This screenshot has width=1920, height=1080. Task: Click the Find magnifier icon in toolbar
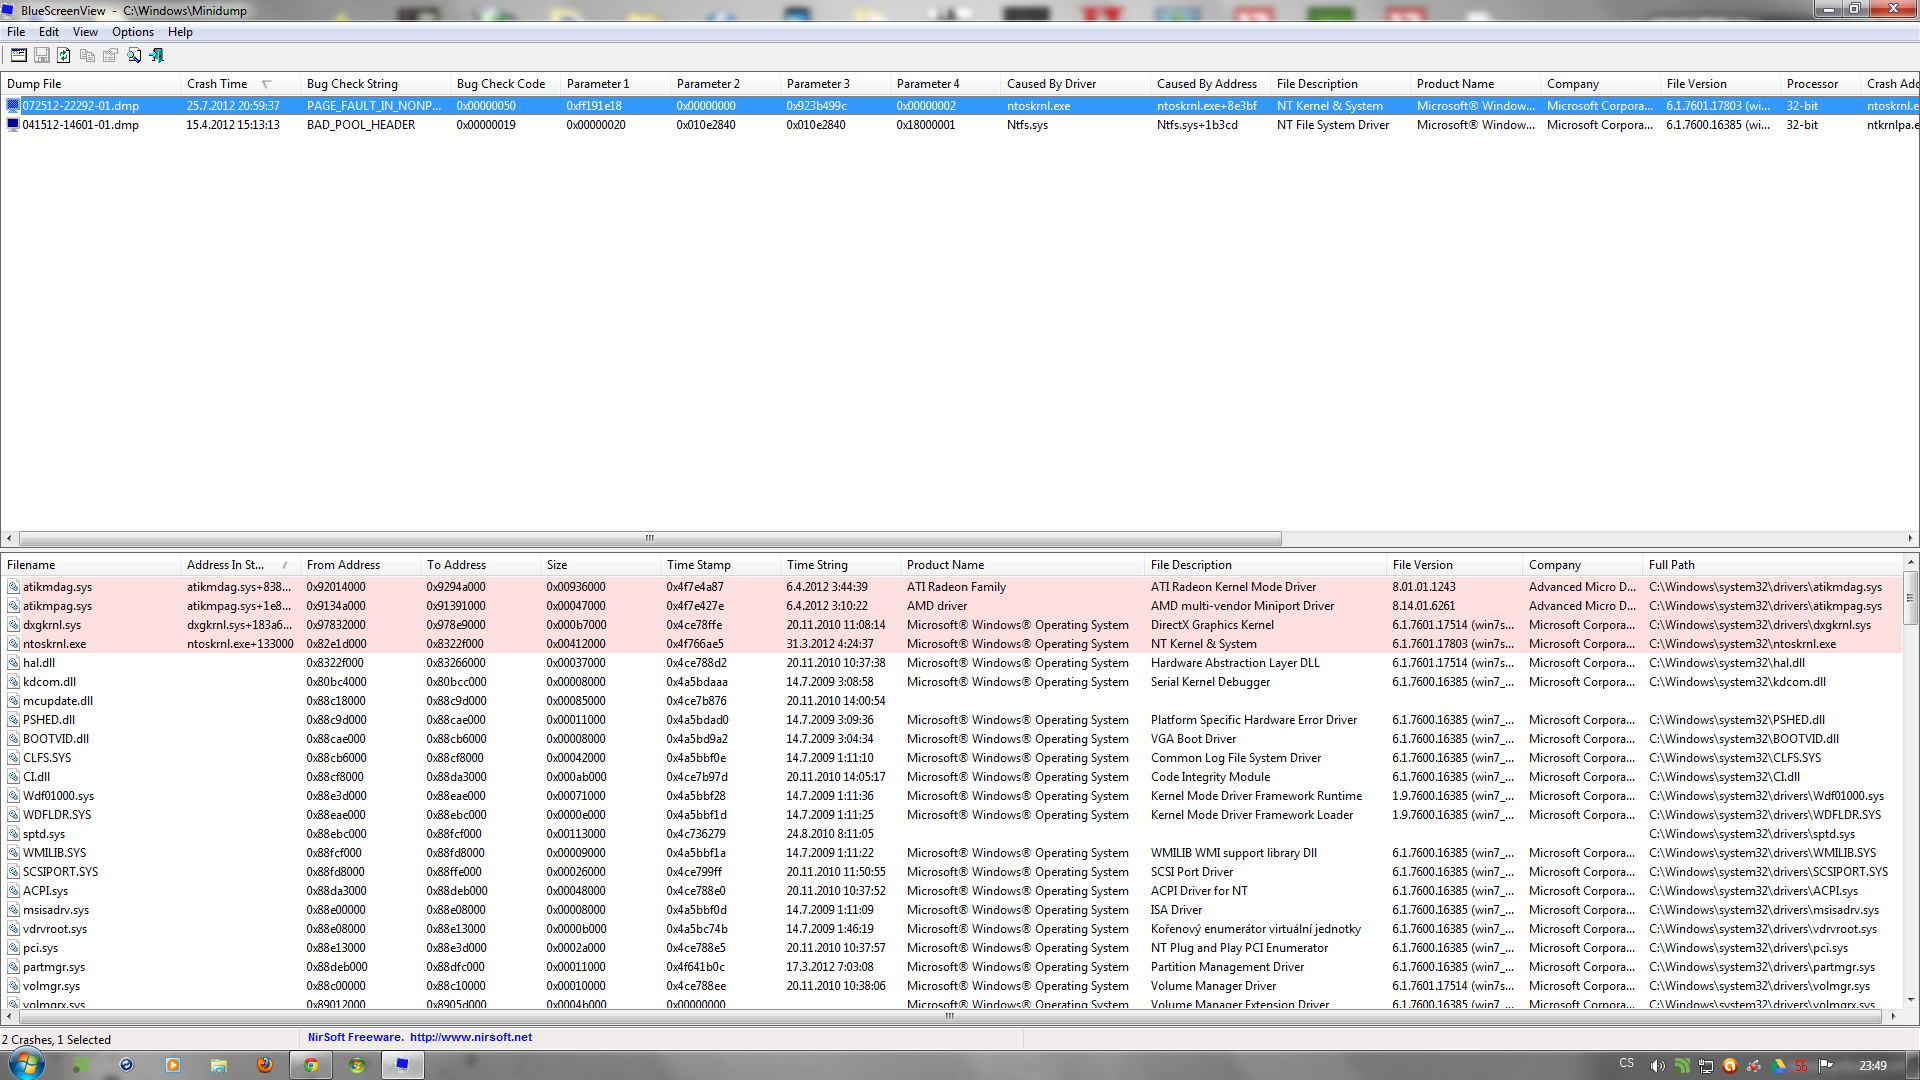[134, 56]
